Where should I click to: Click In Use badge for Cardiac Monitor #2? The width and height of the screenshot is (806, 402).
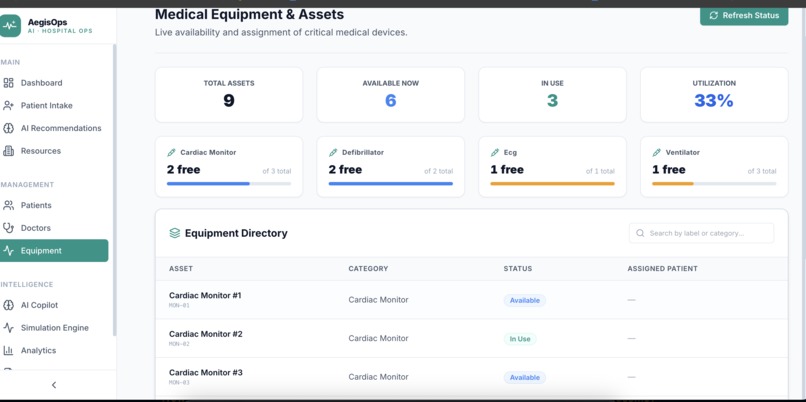pyautogui.click(x=520, y=339)
